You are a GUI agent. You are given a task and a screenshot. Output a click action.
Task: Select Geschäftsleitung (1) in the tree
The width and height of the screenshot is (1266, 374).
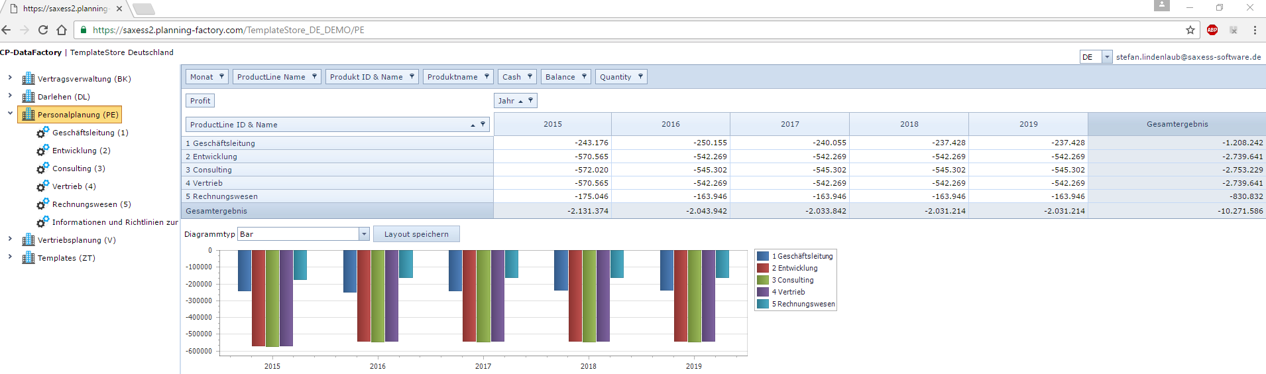90,132
